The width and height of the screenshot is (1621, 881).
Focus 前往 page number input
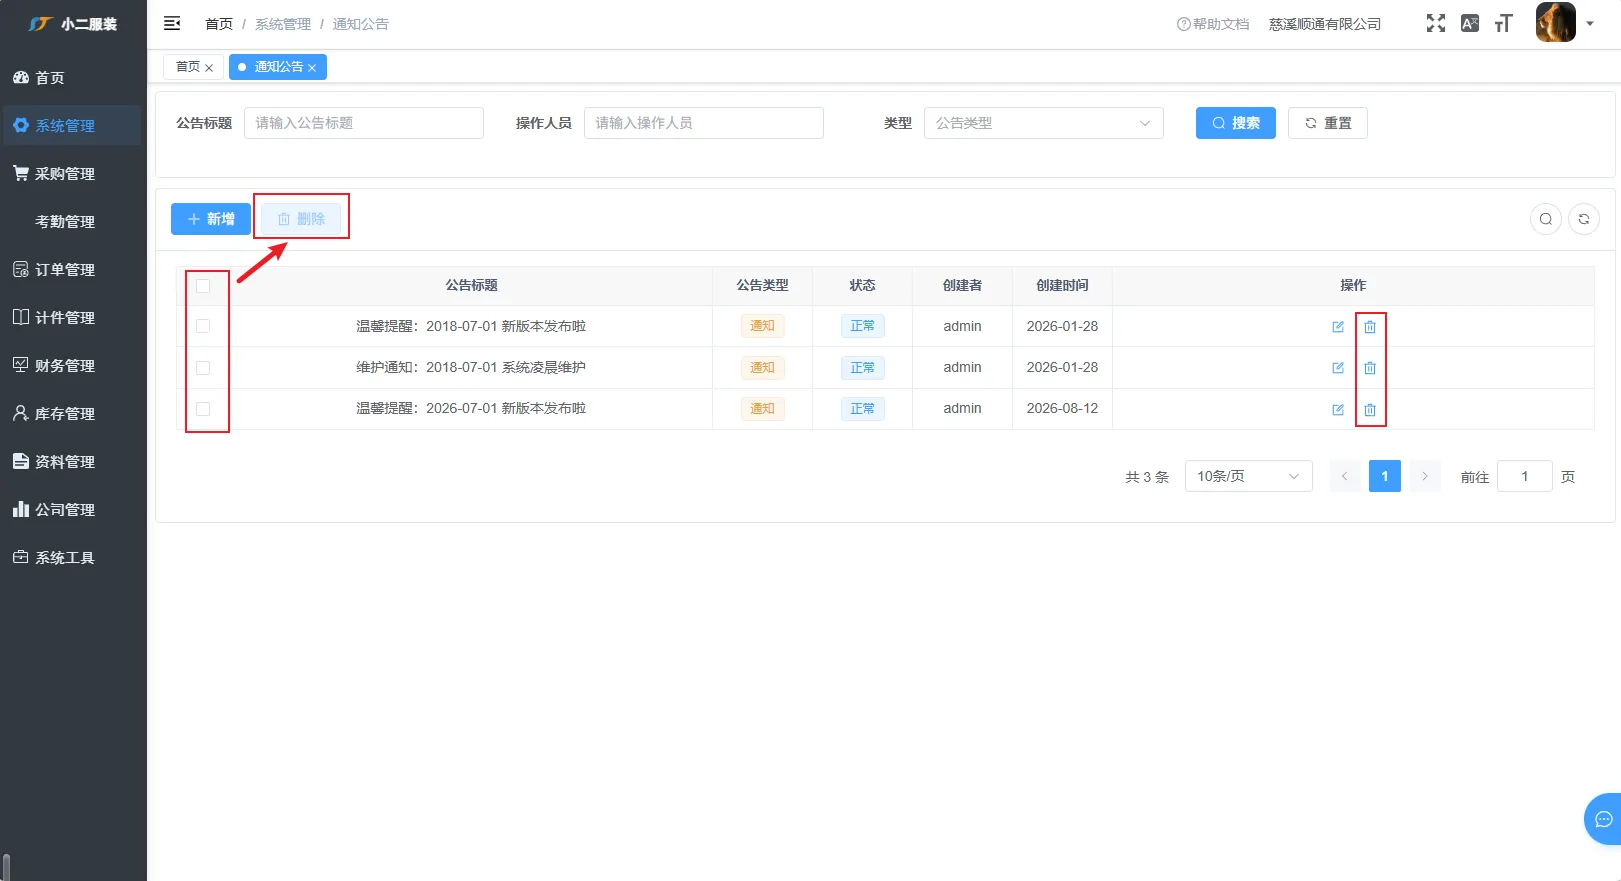click(1525, 476)
